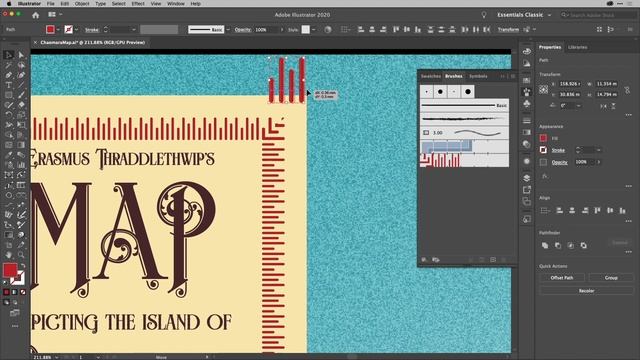Click the Home icon in the top bar
Screen dimensions: 640x360
tap(36, 15)
